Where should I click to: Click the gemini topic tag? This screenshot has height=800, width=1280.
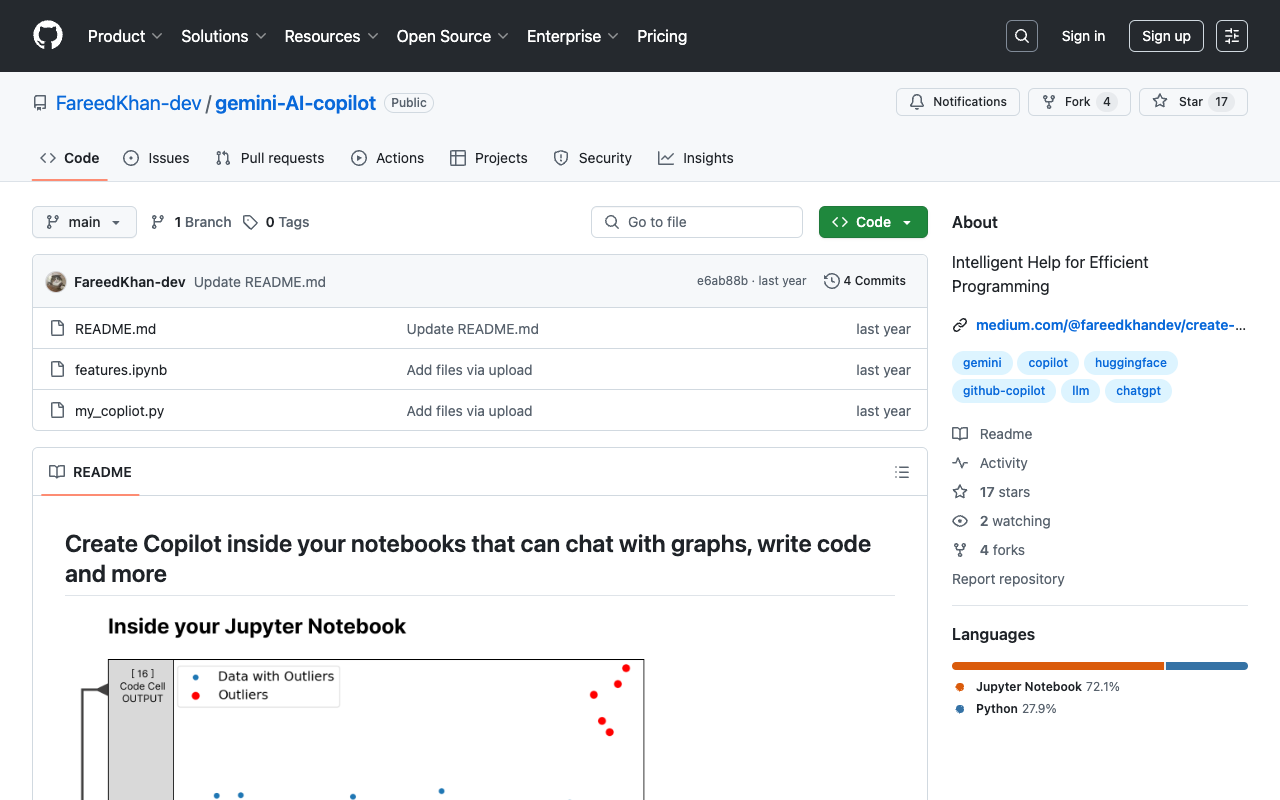pos(982,363)
